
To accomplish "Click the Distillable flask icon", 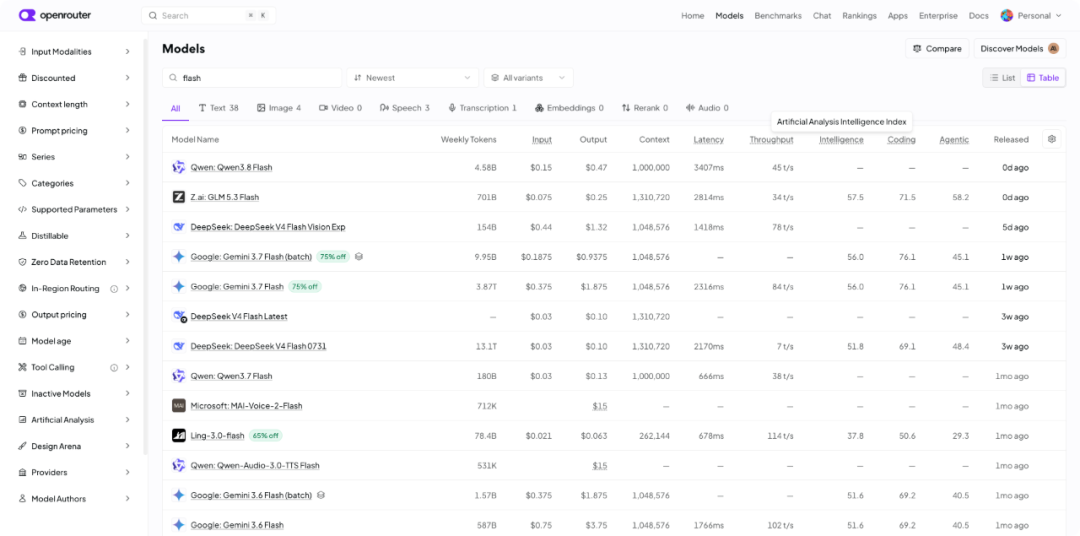I will (23, 236).
